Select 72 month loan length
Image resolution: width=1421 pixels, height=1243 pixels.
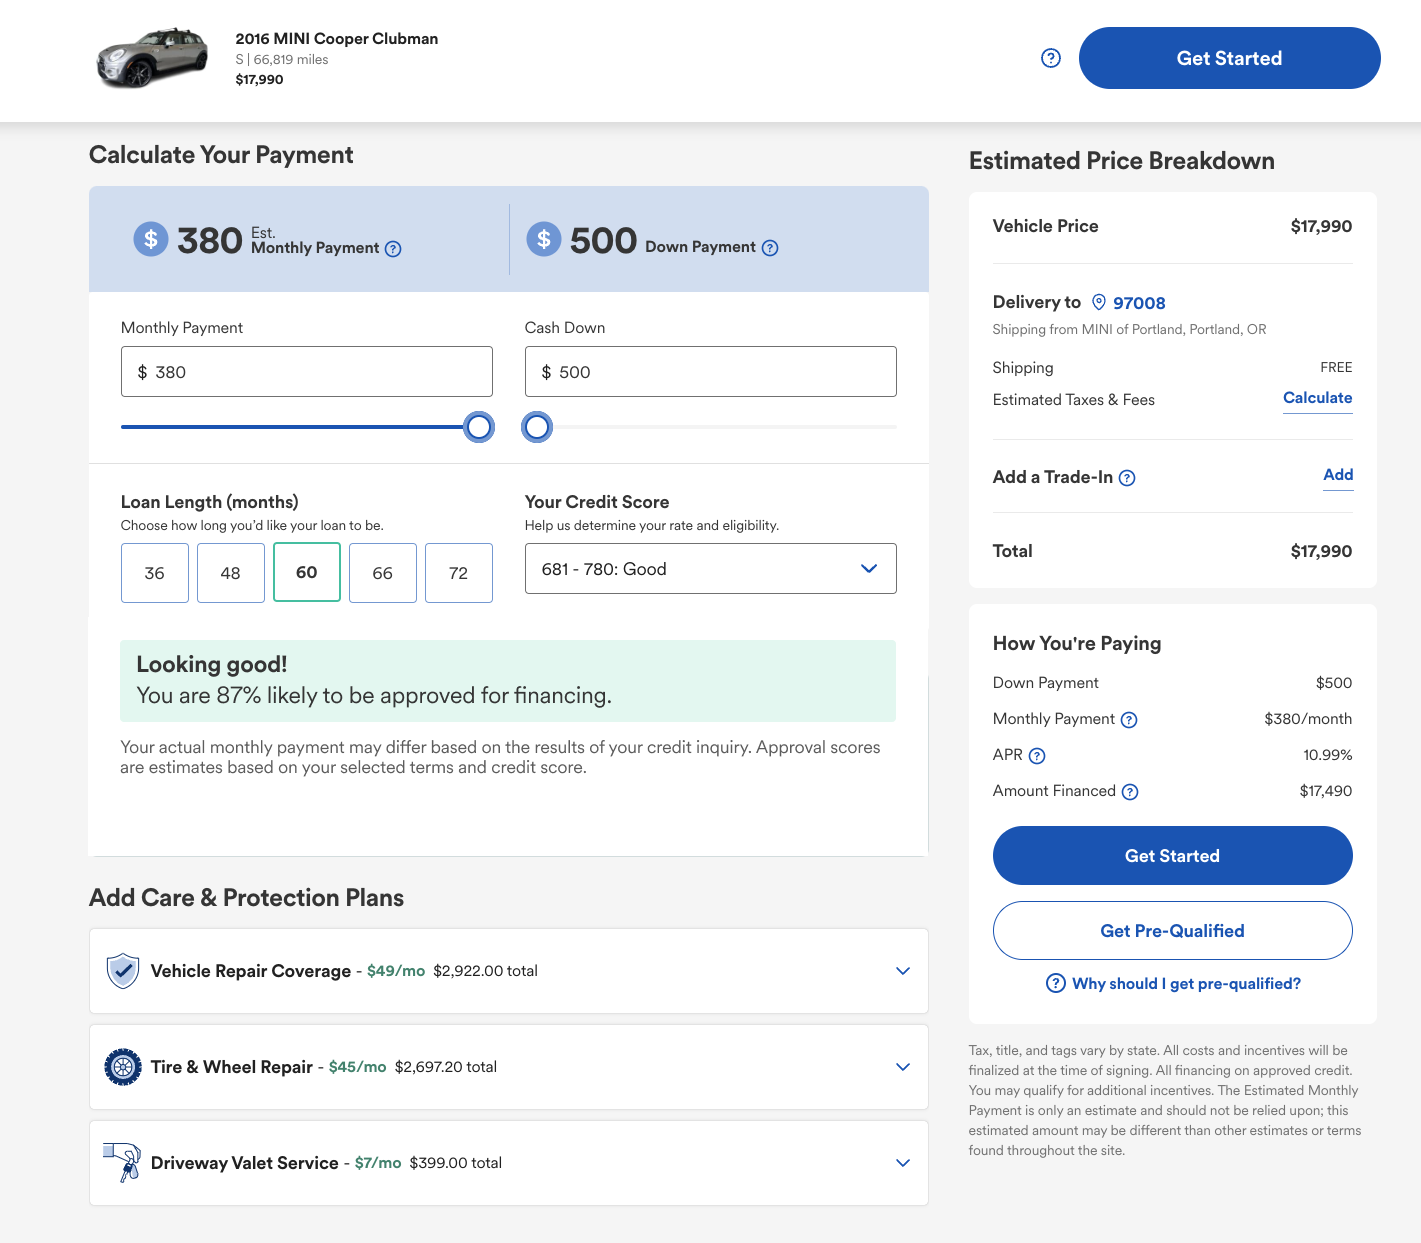tap(459, 573)
